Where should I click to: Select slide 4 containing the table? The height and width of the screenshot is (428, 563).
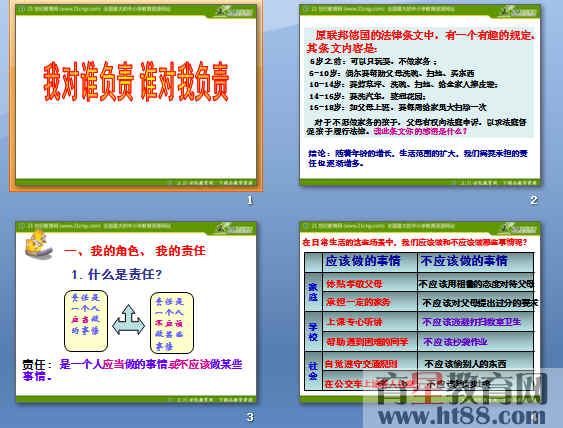[420, 312]
